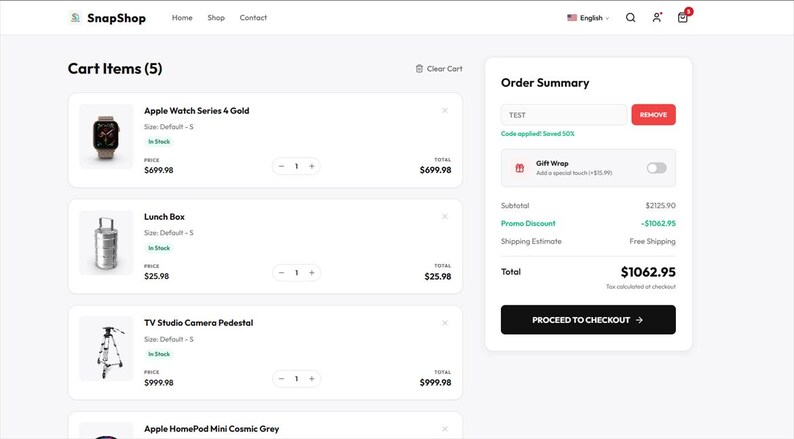Increase TV Studio Camera Pedestal quantity
The width and height of the screenshot is (794, 439).
(x=312, y=379)
